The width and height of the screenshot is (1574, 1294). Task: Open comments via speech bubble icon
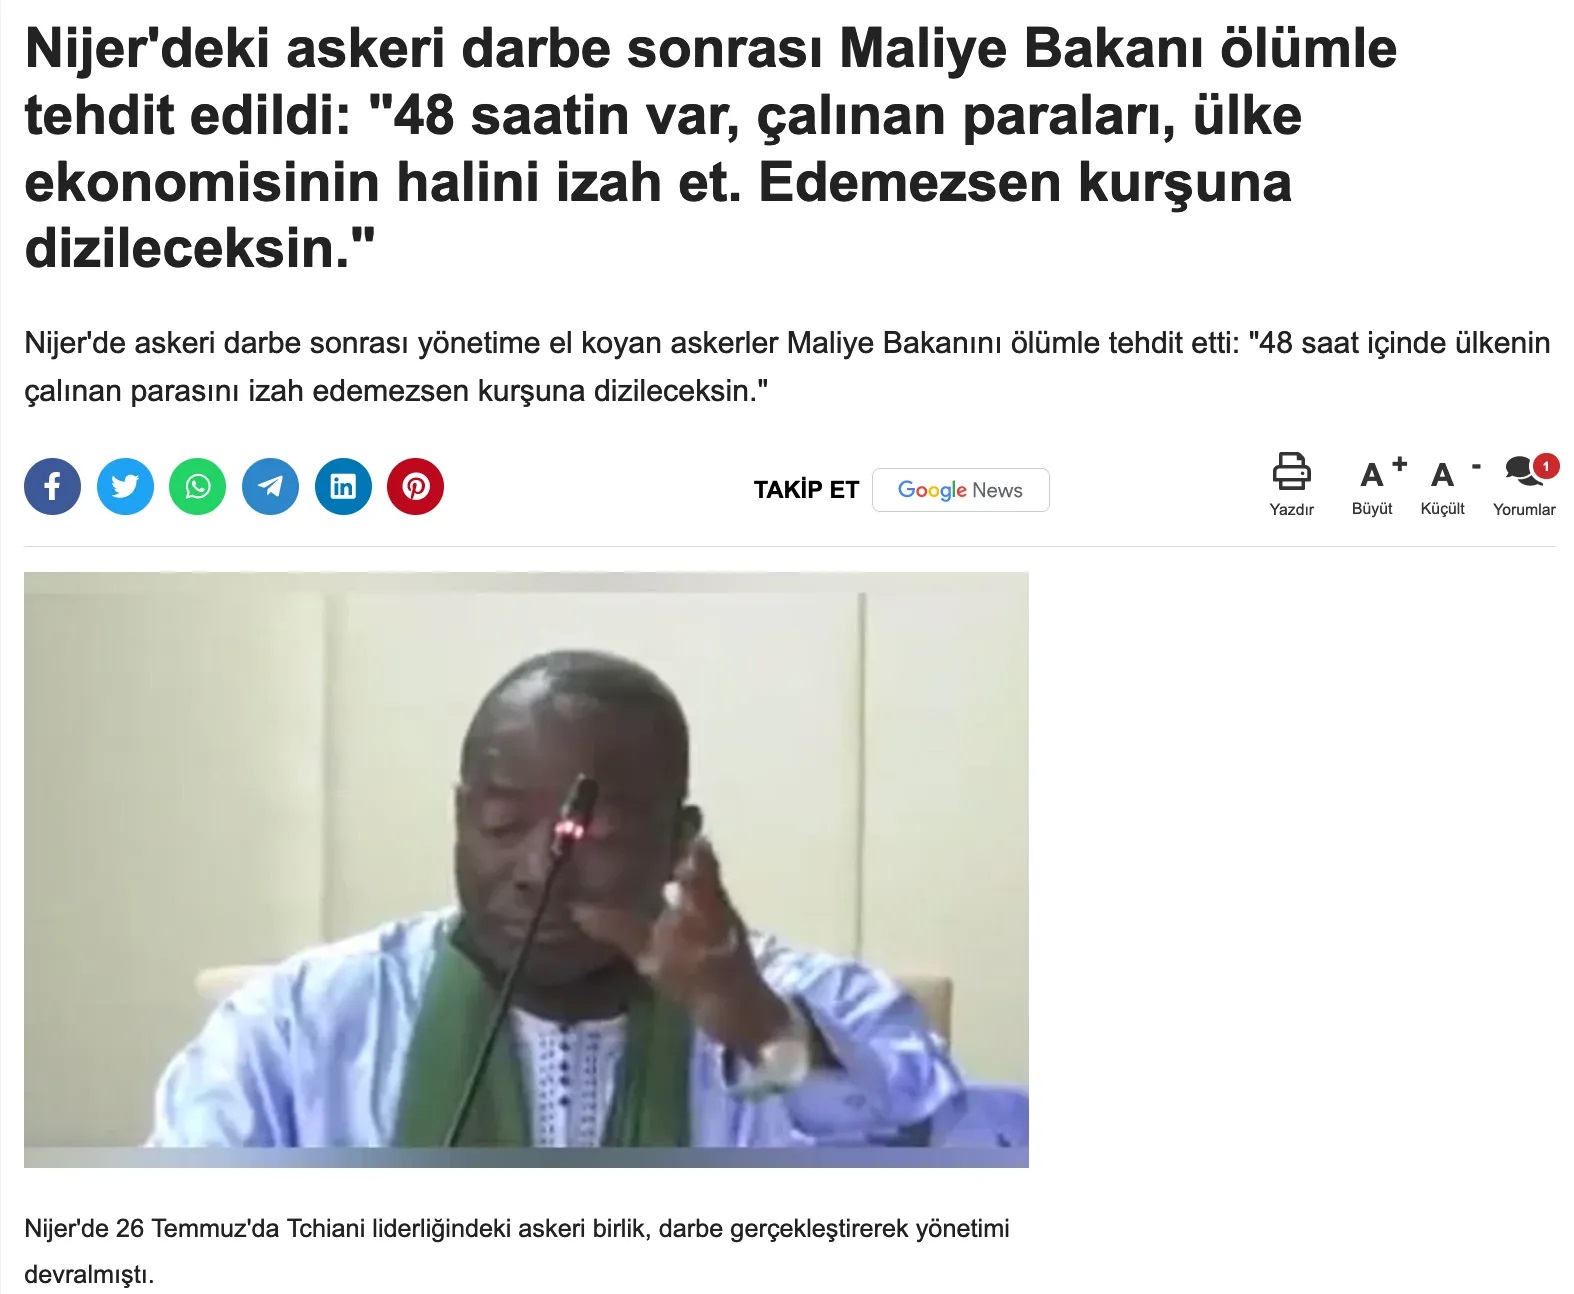pyautogui.click(x=1522, y=472)
